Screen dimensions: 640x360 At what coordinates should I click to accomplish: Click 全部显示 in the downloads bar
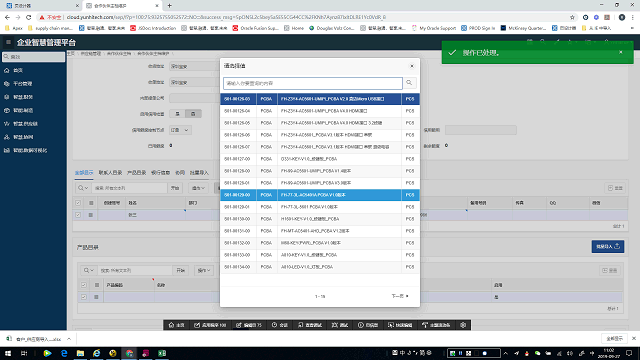click(614, 338)
